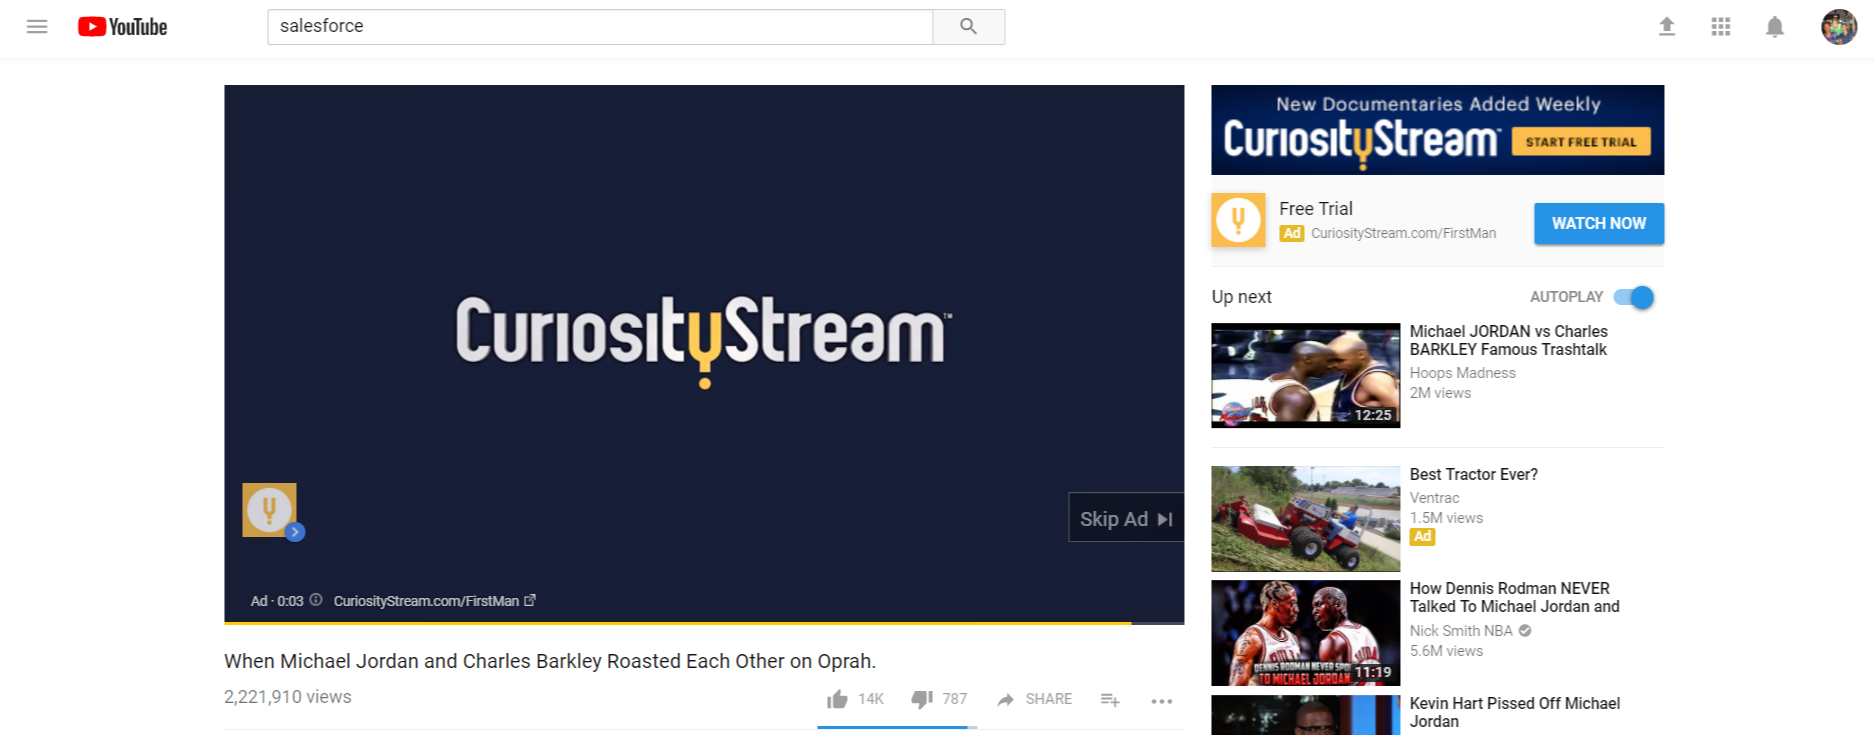Image resolution: width=1874 pixels, height=735 pixels.
Task: Click the yellow Ad badge beside CuriosityStream.com/FirstMan
Action: (x=1292, y=234)
